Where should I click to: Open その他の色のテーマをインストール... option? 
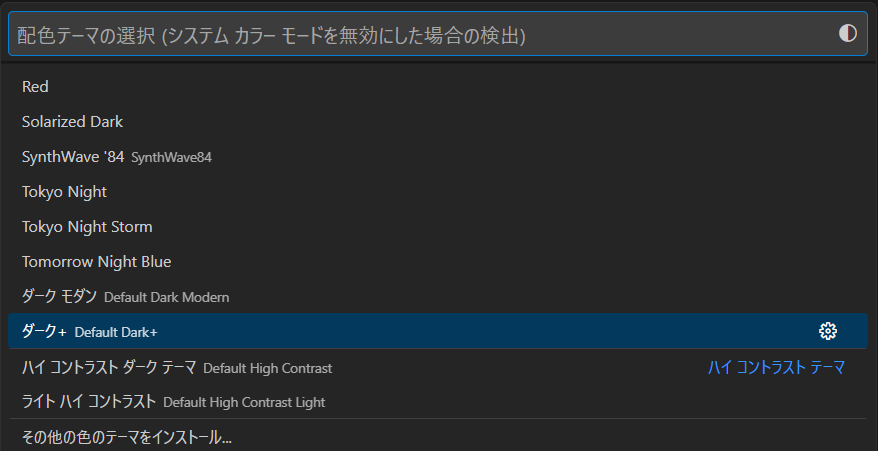pos(127,437)
